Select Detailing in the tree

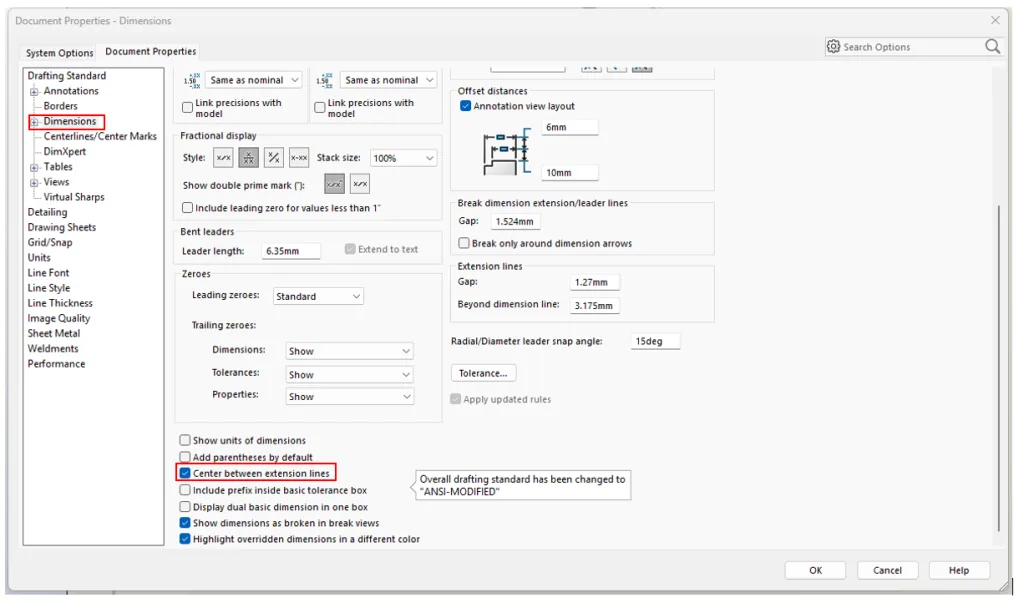(x=47, y=212)
